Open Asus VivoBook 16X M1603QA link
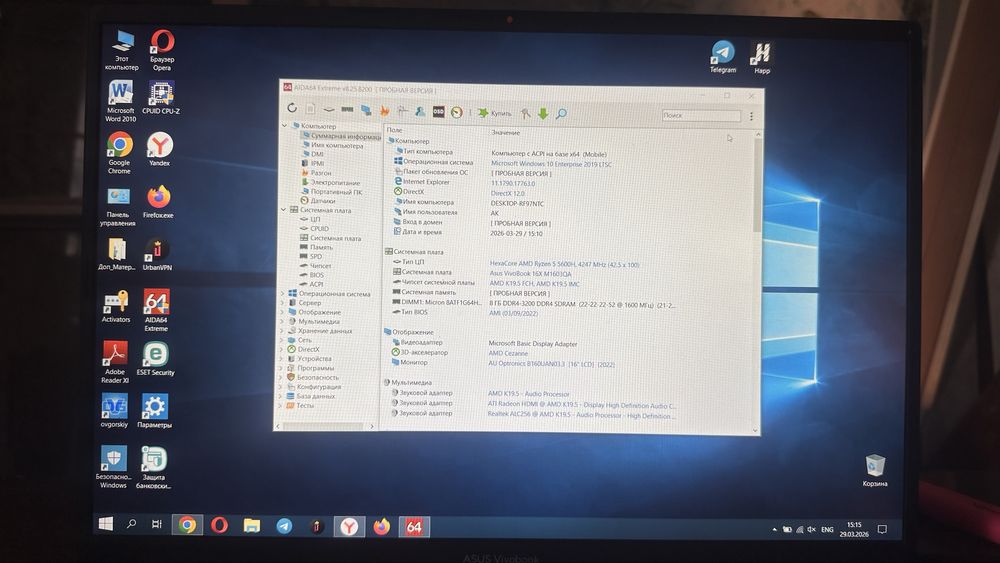 [x=530, y=274]
